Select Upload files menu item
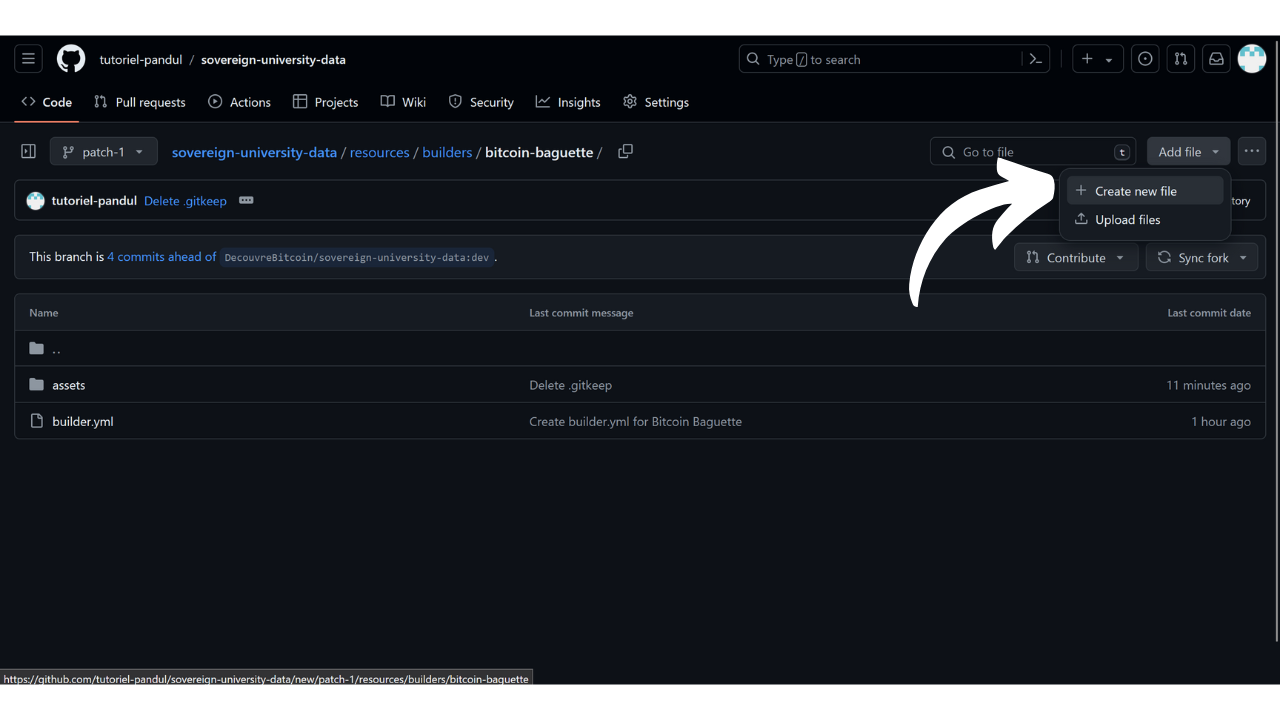The height and width of the screenshot is (720, 1280). [x=1127, y=220]
